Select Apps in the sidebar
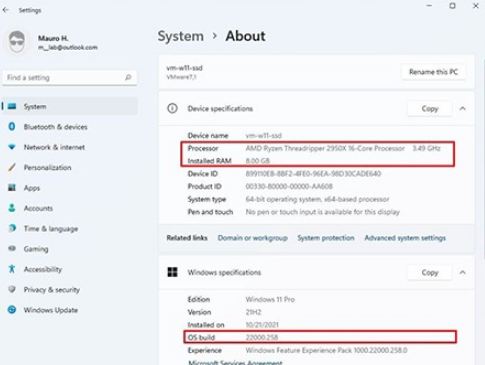This screenshot has height=365, width=485. pyautogui.click(x=32, y=188)
